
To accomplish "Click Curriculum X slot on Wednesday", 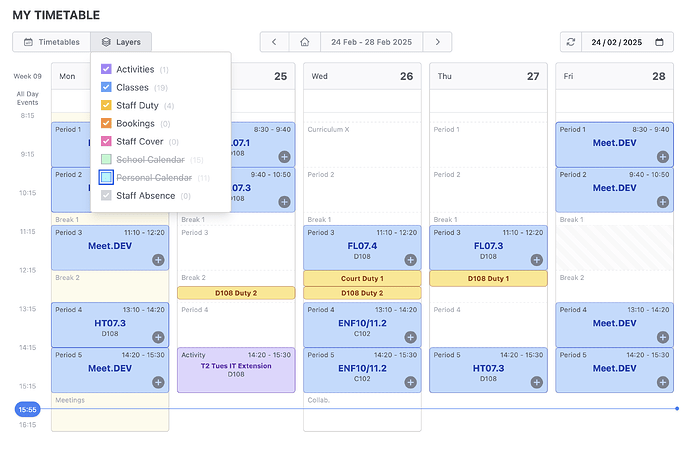I will 362,145.
